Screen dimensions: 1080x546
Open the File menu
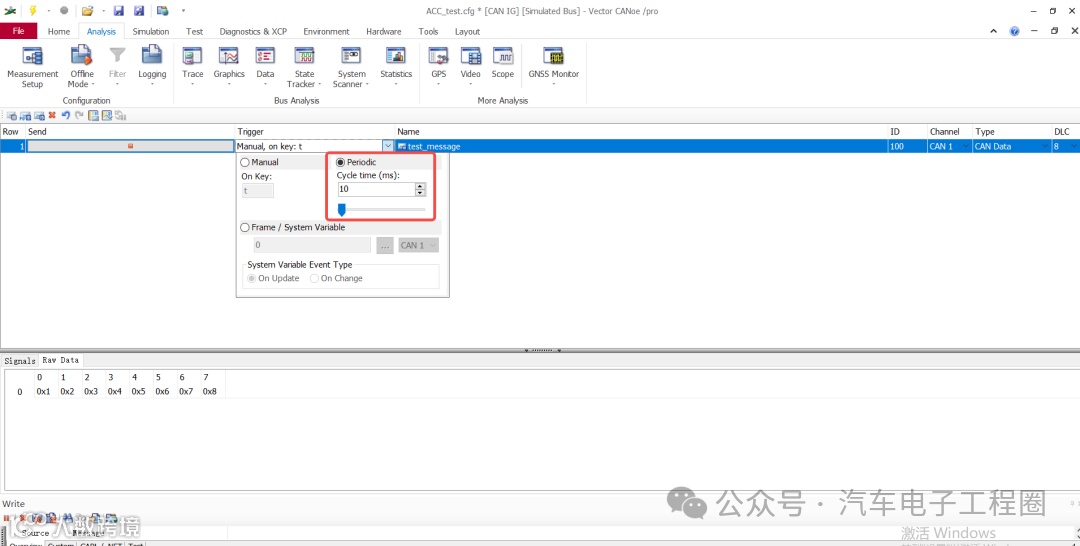[x=19, y=31]
